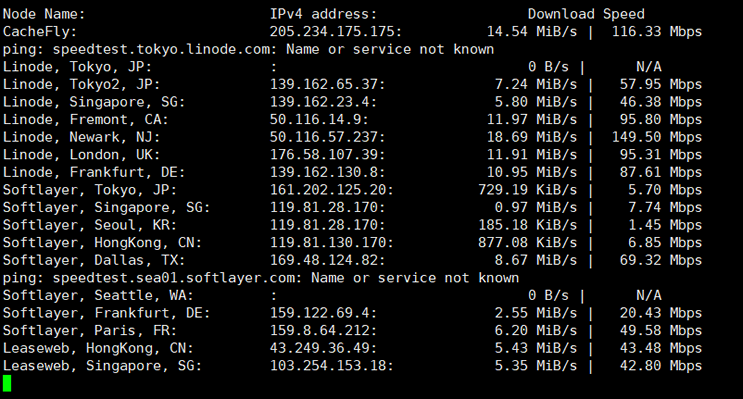Click the Softlayer Dallas 69.32 Mbps value

click(x=661, y=260)
